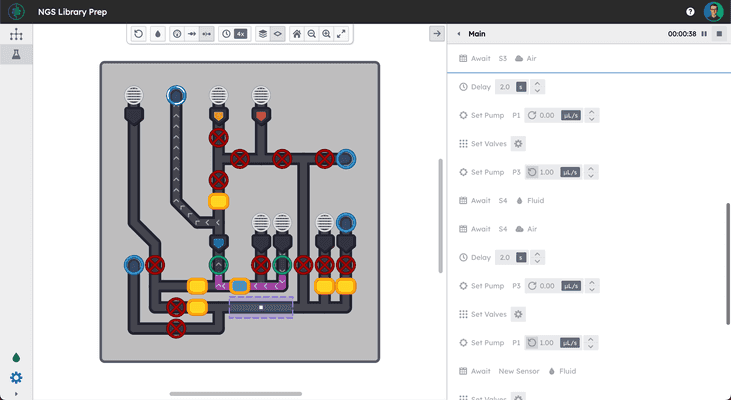Open the hierarchy diagram icon in sidebar

click(16, 34)
